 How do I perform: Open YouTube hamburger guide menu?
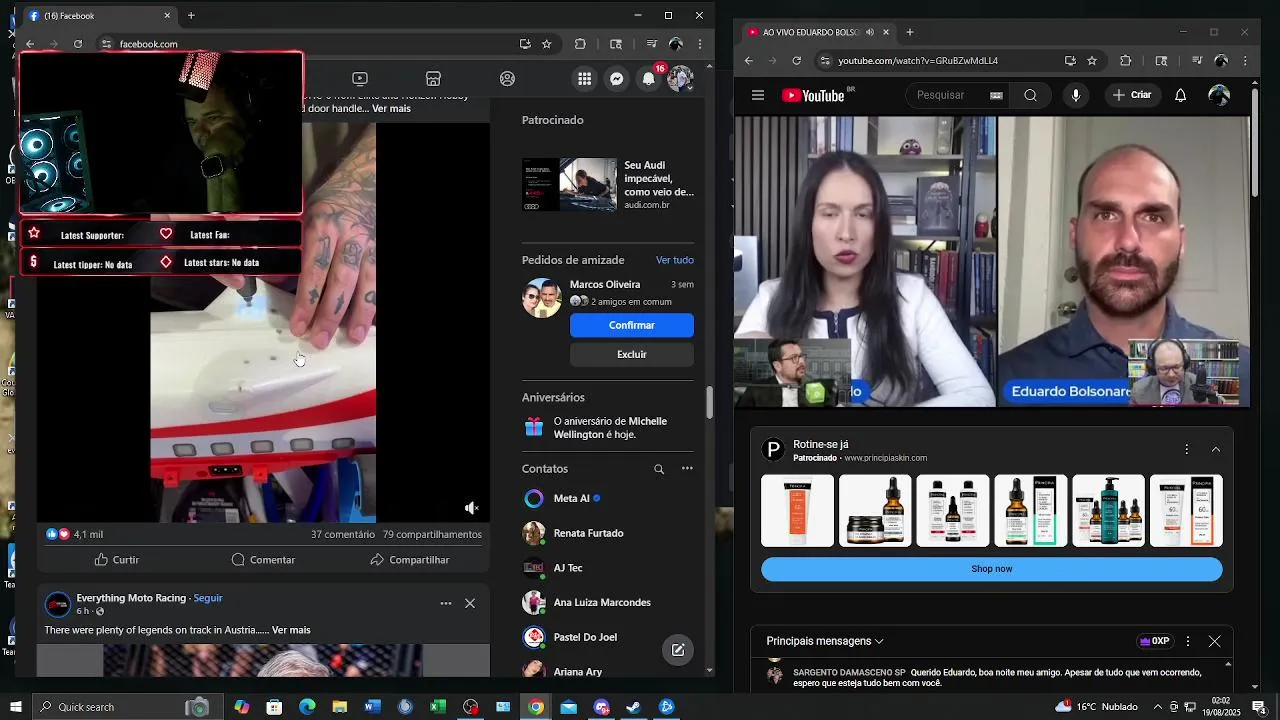tap(758, 95)
